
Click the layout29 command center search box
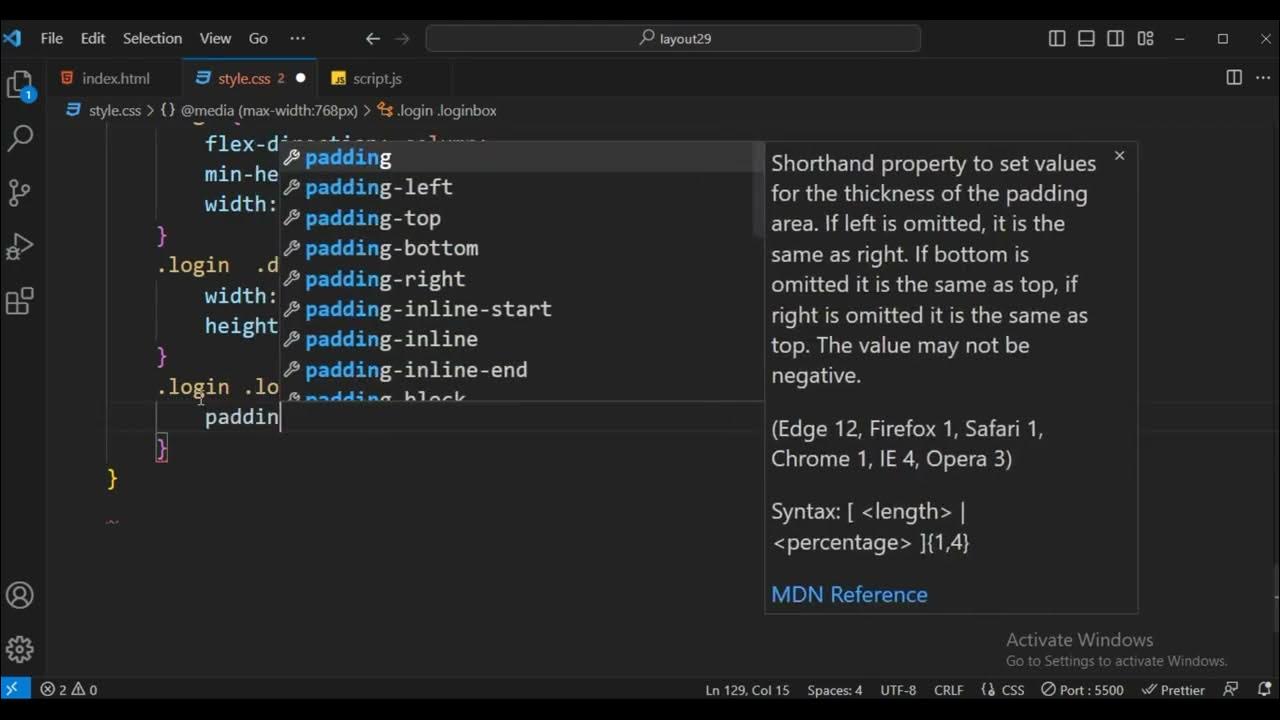pos(673,39)
